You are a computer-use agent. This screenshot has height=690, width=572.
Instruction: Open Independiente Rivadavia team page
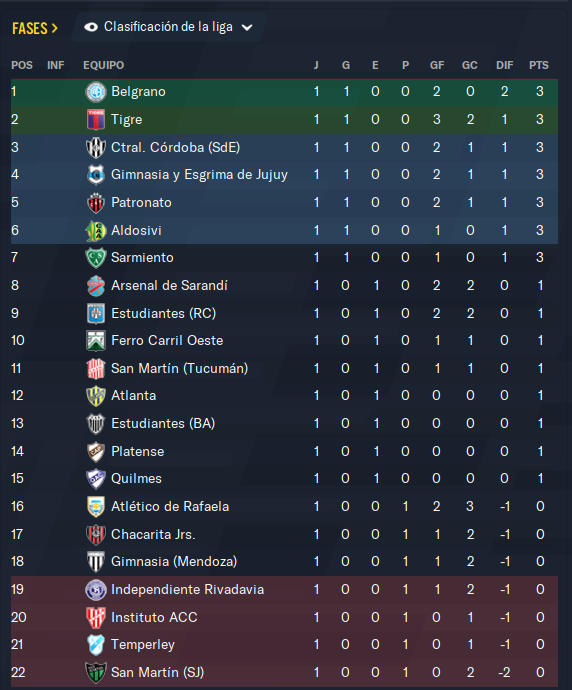tap(187, 590)
